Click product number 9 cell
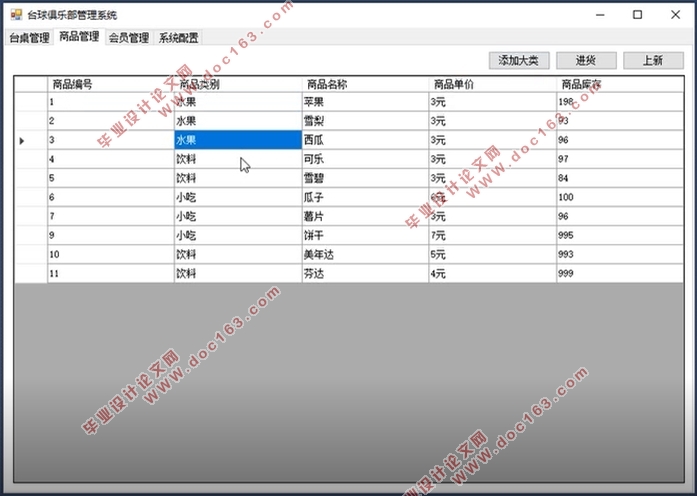Image resolution: width=697 pixels, height=496 pixels. click(111, 236)
